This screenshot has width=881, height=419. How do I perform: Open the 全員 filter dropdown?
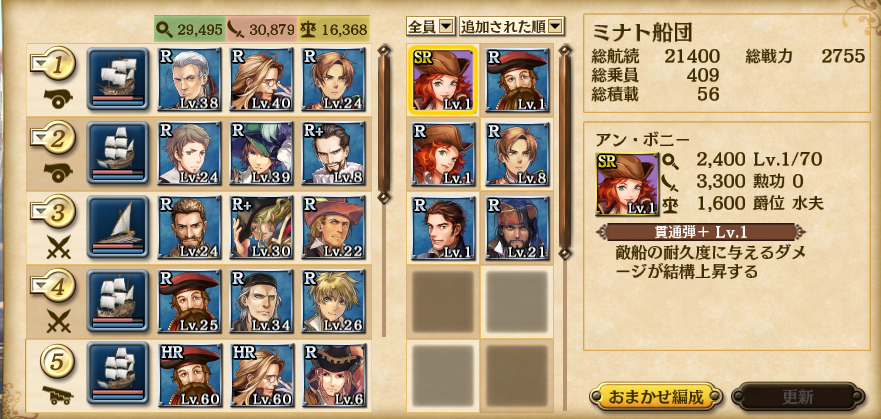430,26
